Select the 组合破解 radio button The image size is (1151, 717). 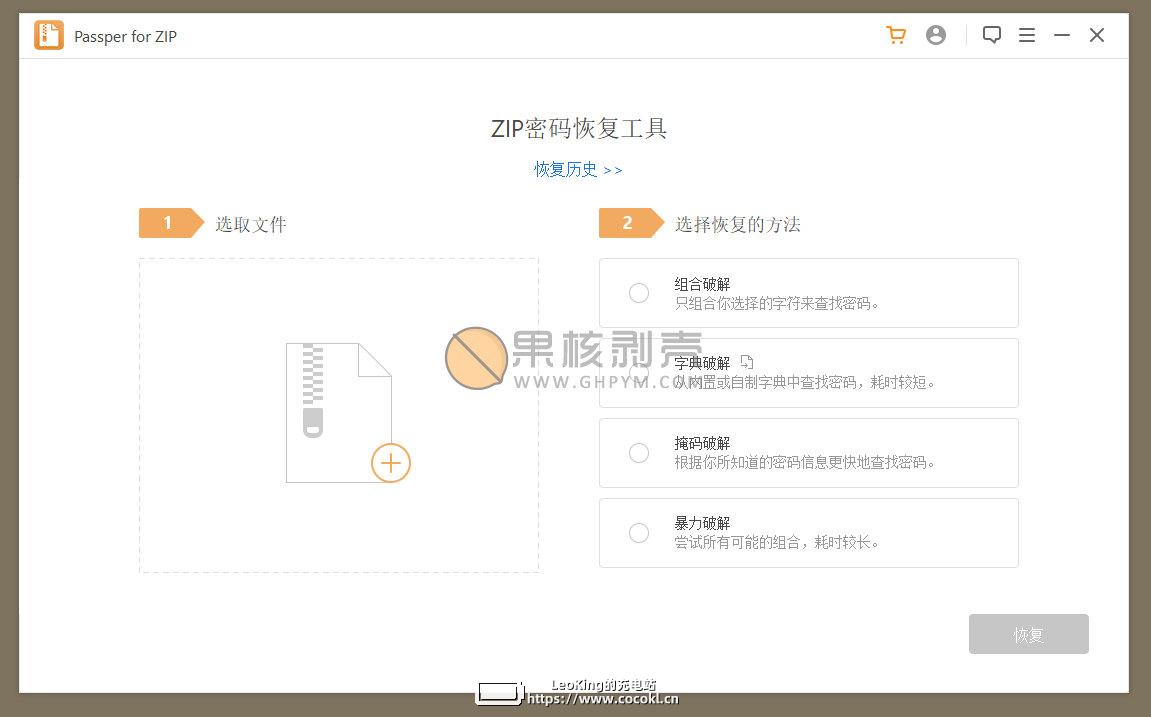point(639,293)
